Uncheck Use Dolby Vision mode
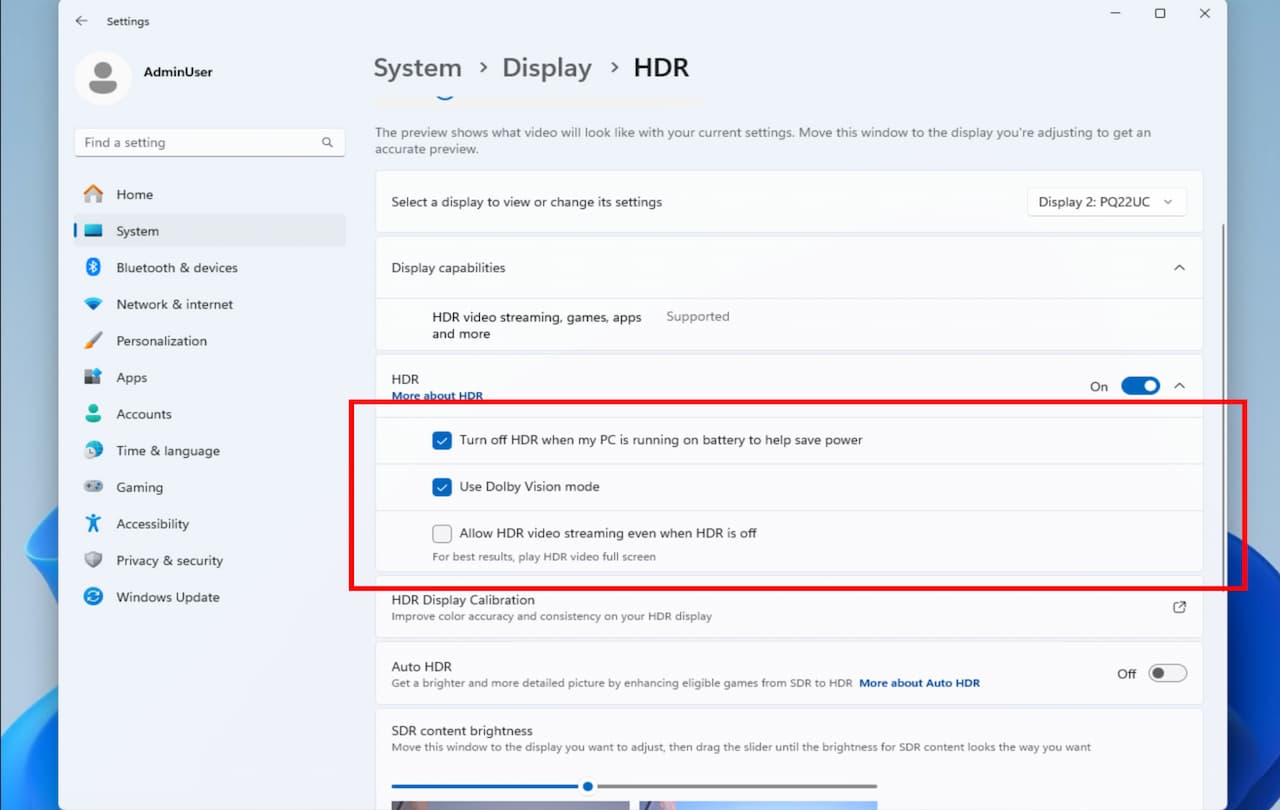Image resolution: width=1280 pixels, height=810 pixels. (442, 487)
